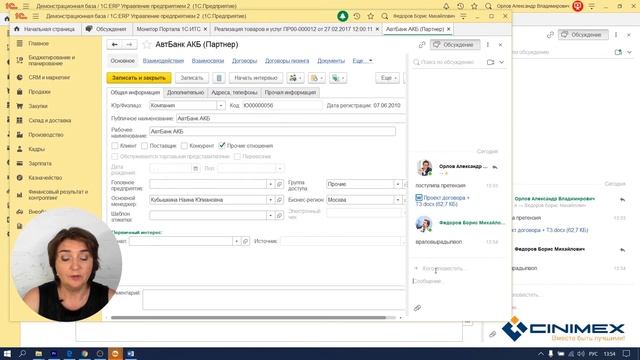Expand the Основной менеджер dropdown arrow
Screen dimensions: 640x360
click(x=270, y=200)
